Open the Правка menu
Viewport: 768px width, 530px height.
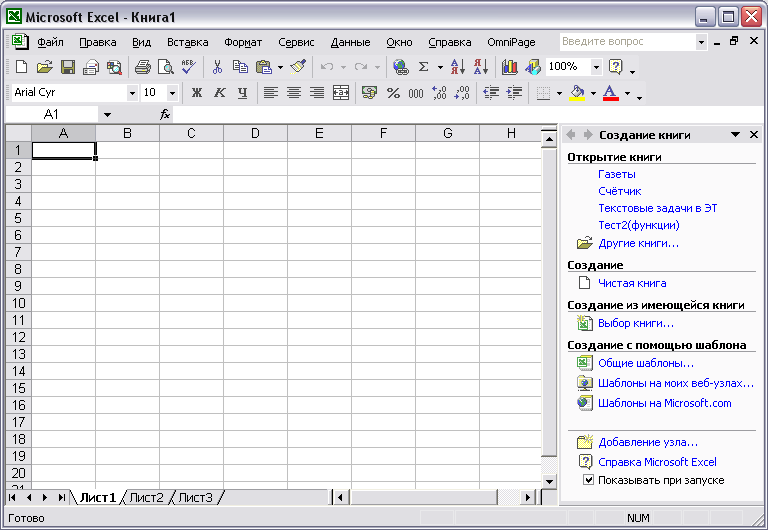tap(97, 42)
